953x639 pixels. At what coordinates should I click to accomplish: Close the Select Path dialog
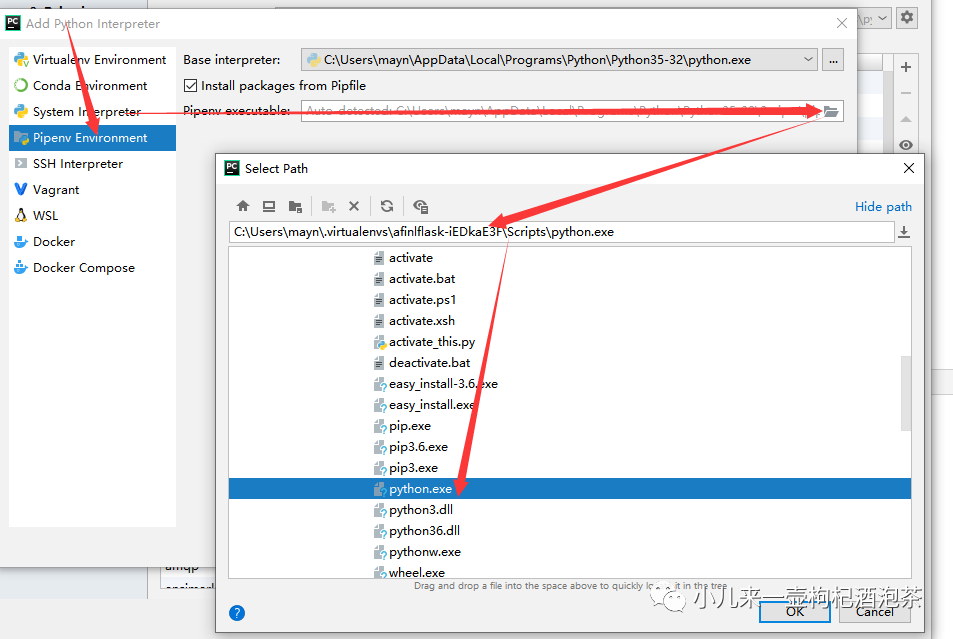pos(909,168)
